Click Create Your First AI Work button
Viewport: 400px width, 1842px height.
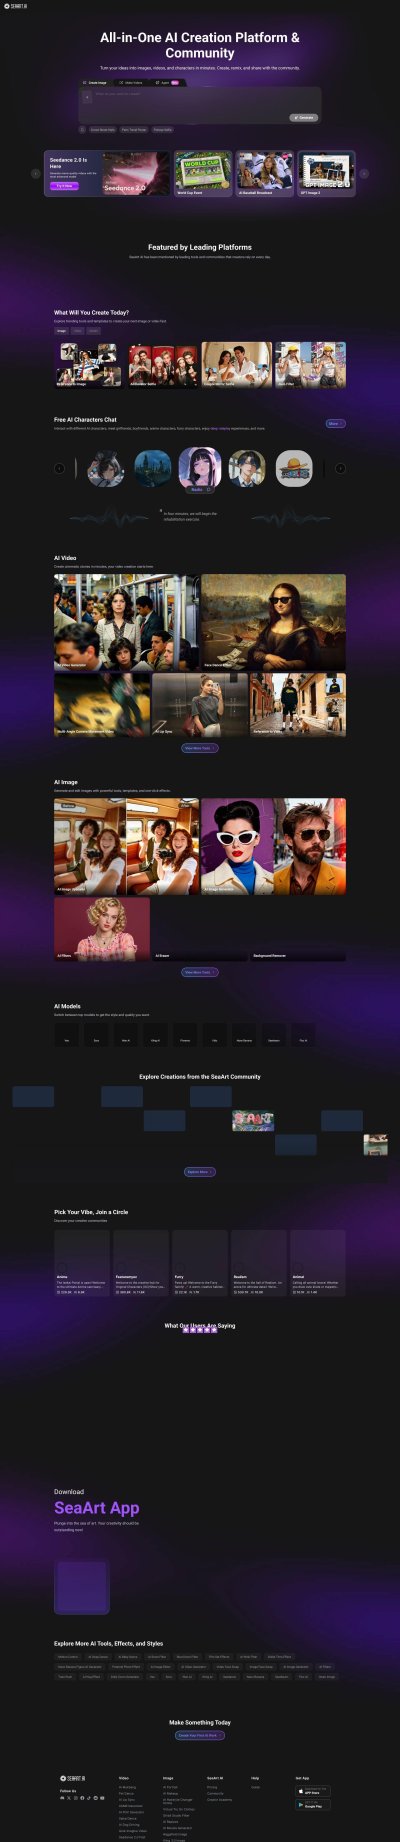tap(200, 1736)
